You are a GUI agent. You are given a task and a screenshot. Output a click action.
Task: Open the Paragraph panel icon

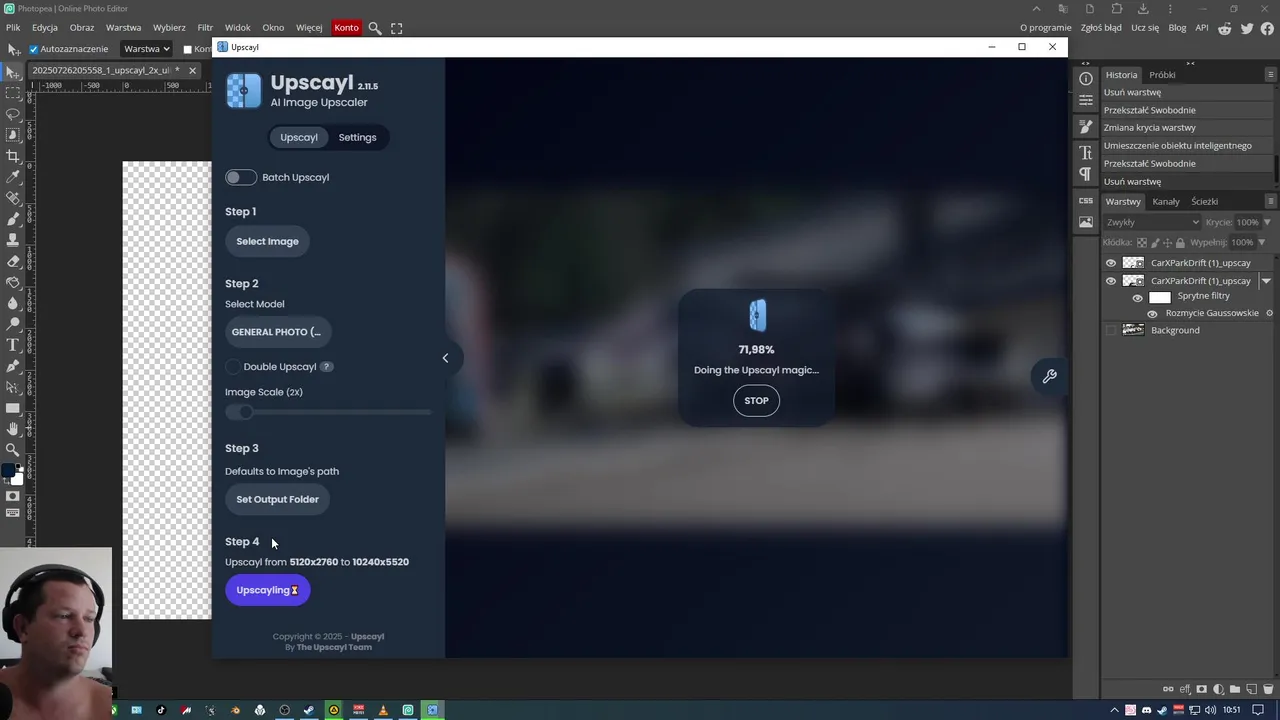pos(1086,174)
